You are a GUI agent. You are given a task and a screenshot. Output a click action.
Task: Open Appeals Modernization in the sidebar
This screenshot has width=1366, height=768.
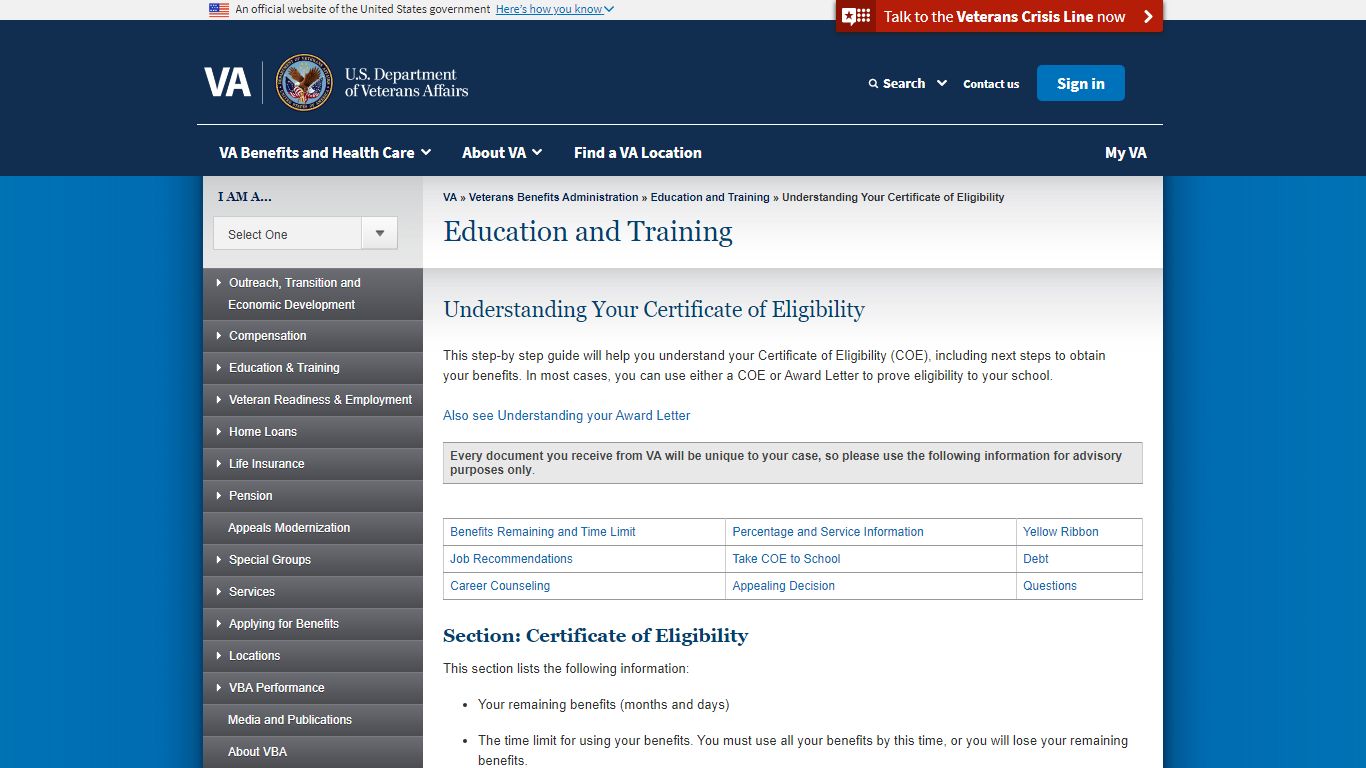tap(312, 528)
